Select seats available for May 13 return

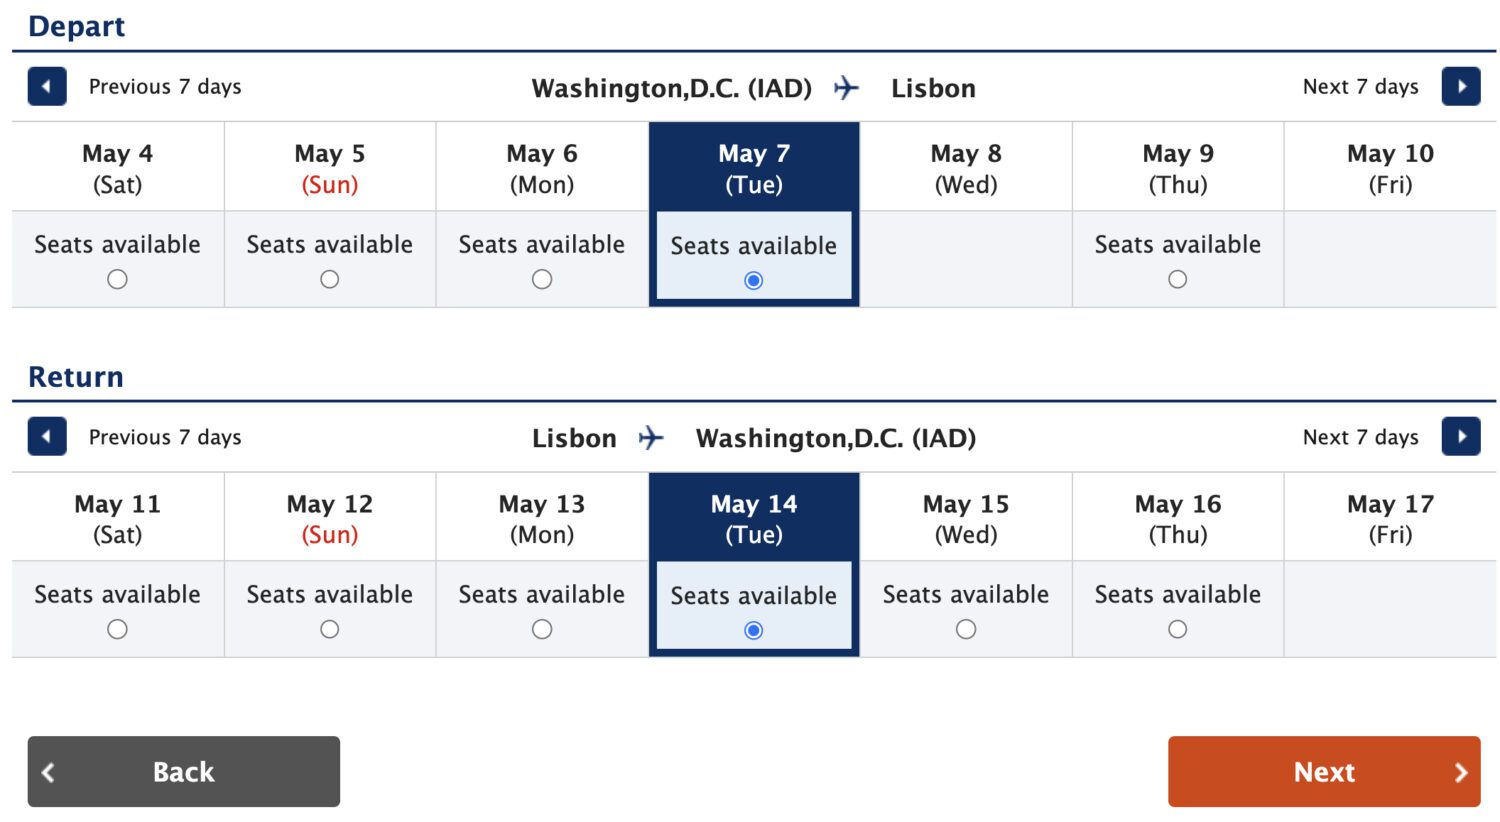coord(542,630)
